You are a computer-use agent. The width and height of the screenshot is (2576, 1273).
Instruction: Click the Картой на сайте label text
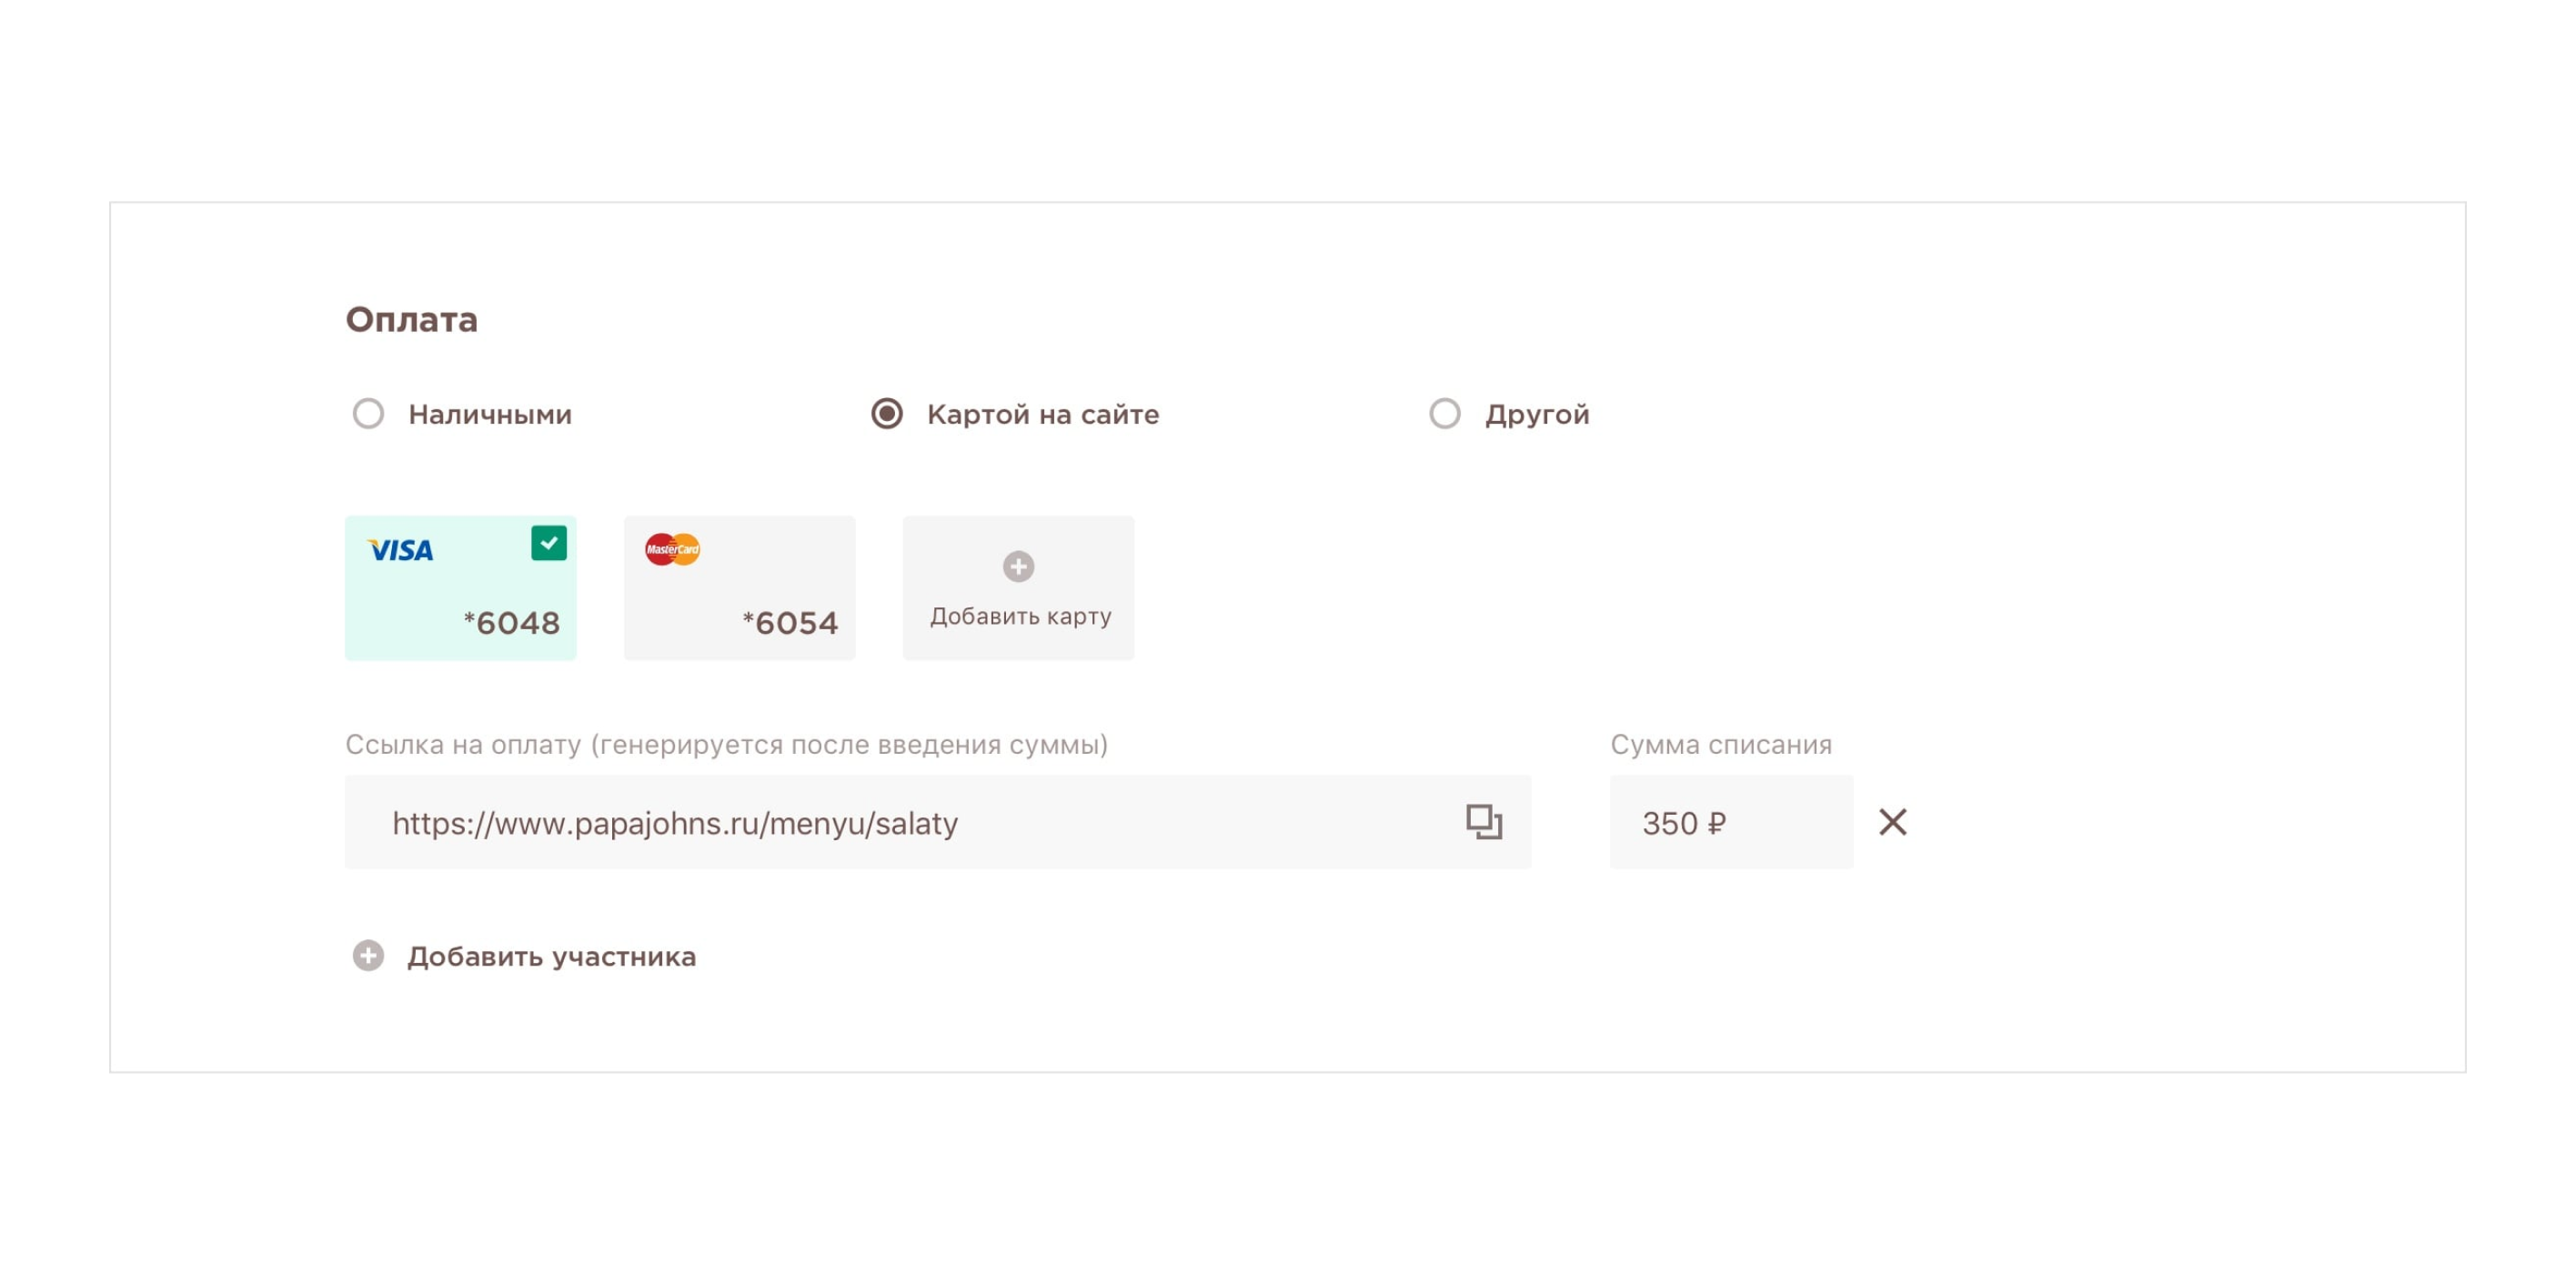click(x=1043, y=414)
